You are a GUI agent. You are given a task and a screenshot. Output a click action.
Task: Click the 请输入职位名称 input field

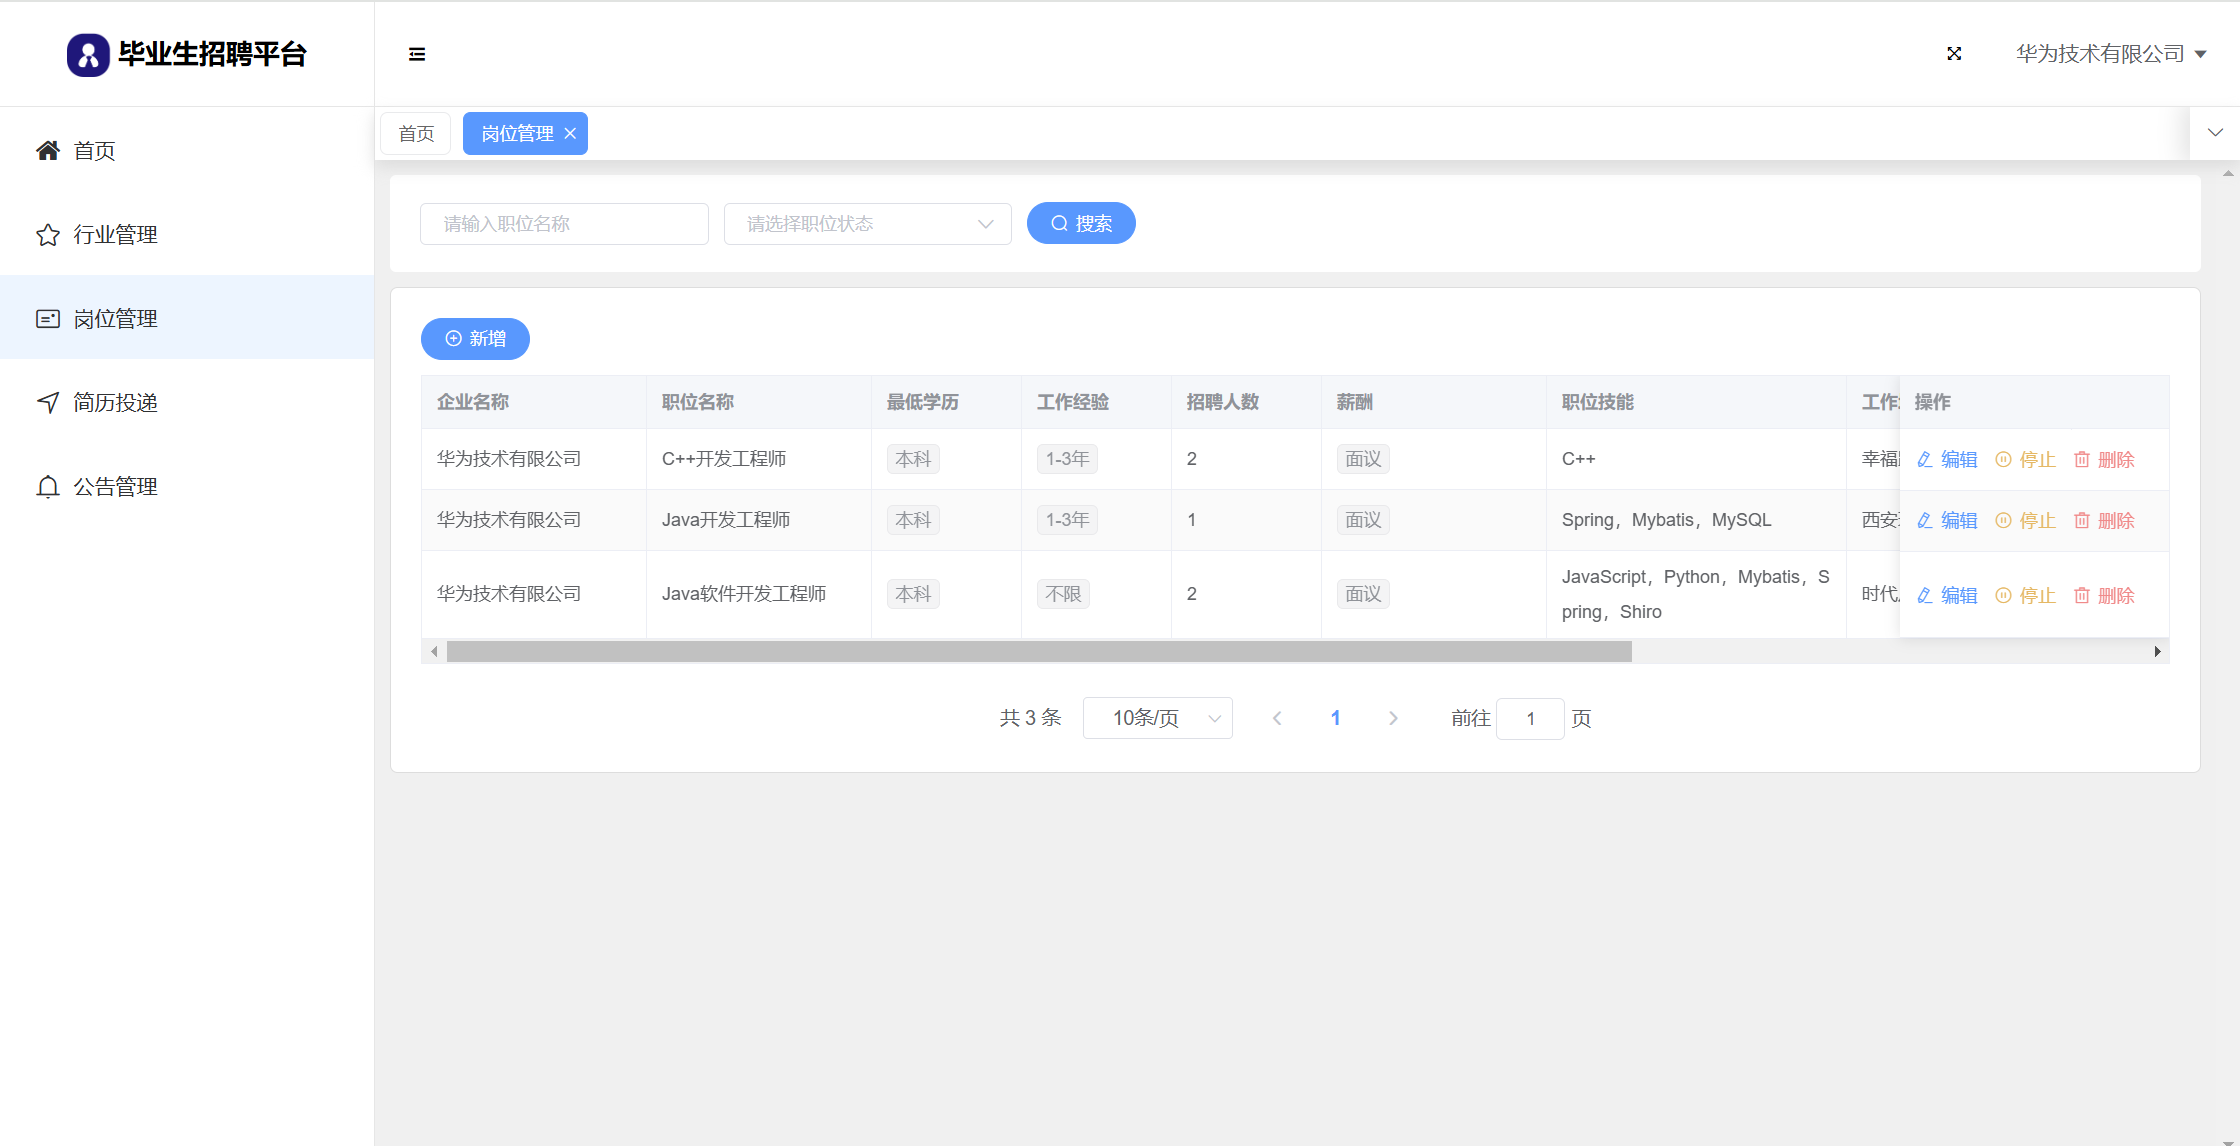click(x=564, y=224)
